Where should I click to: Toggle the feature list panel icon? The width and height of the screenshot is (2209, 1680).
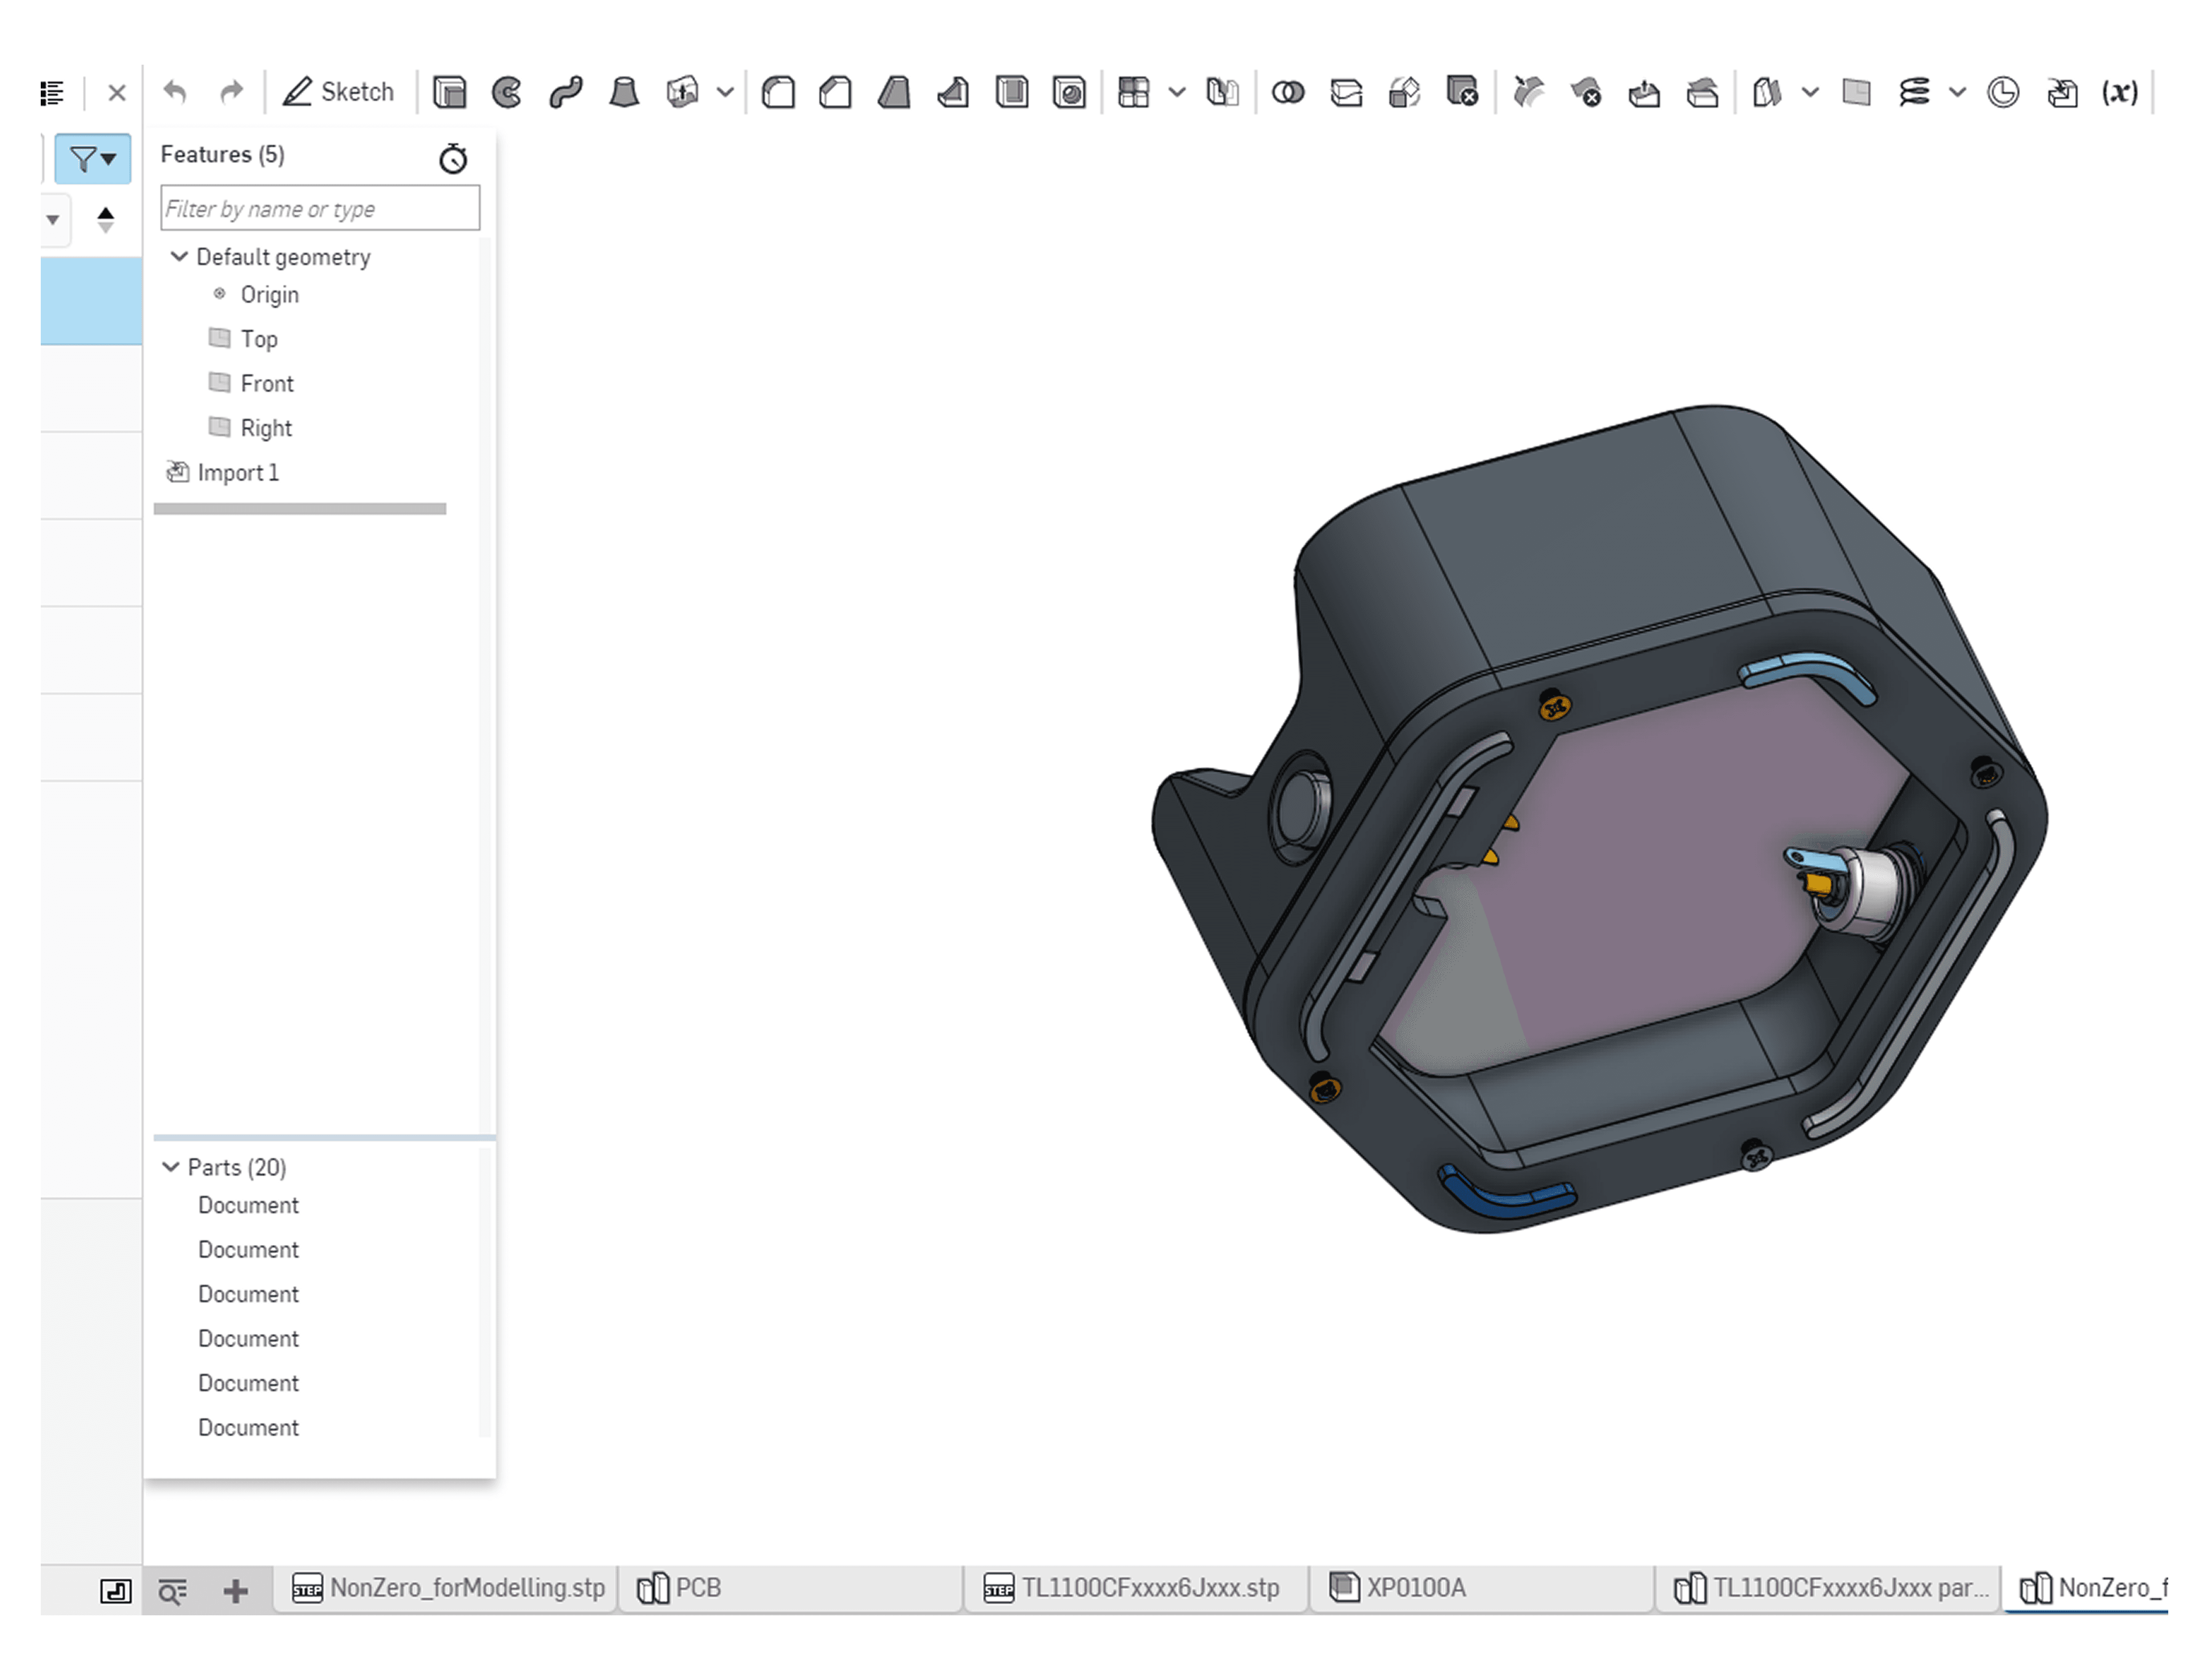[x=53, y=92]
